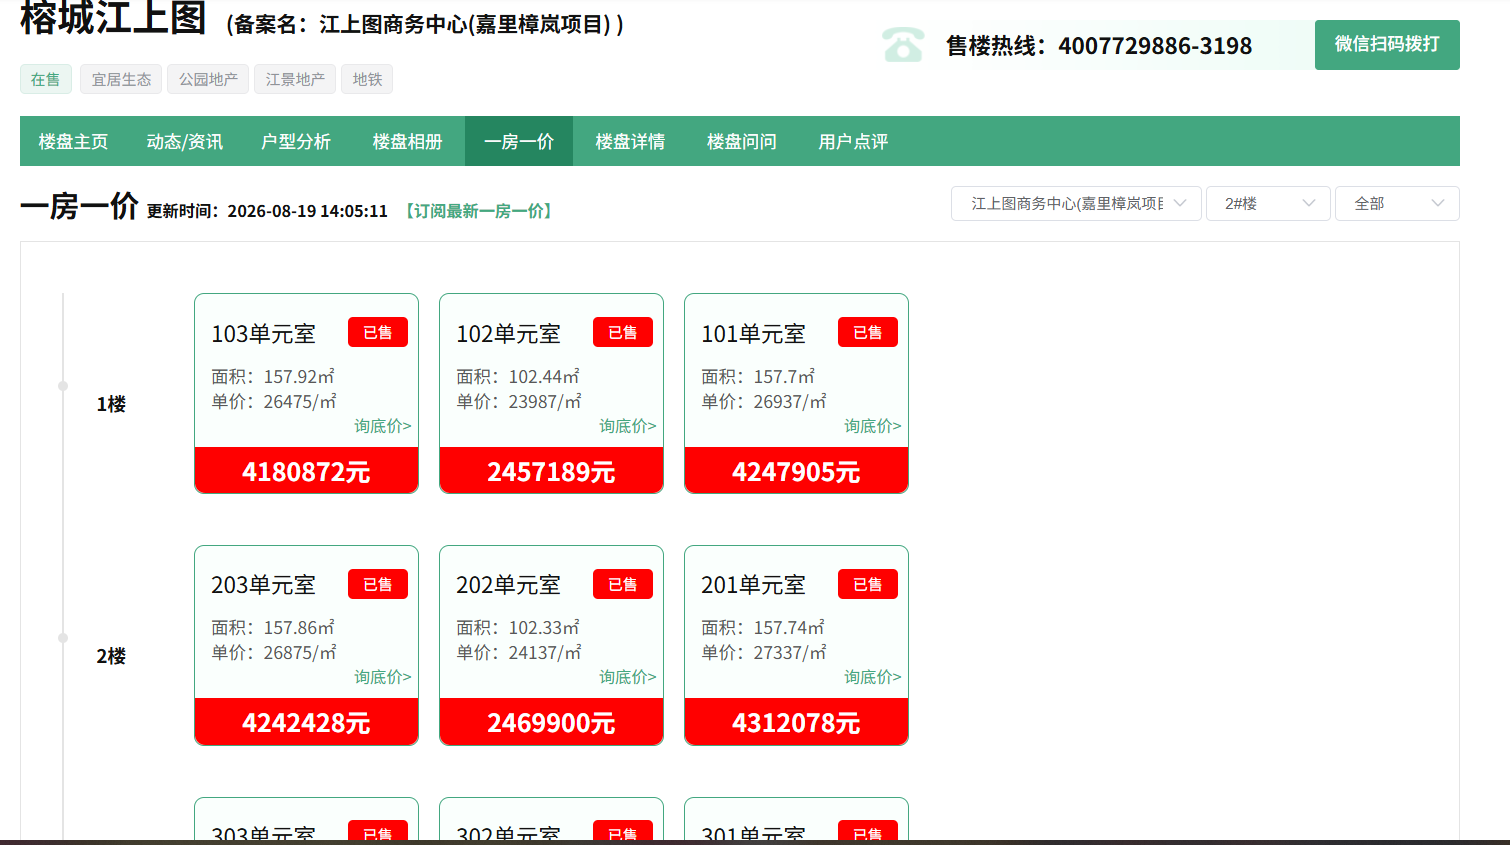Click 询底价 for unit 201
The width and height of the screenshot is (1510, 845).
pos(873,677)
